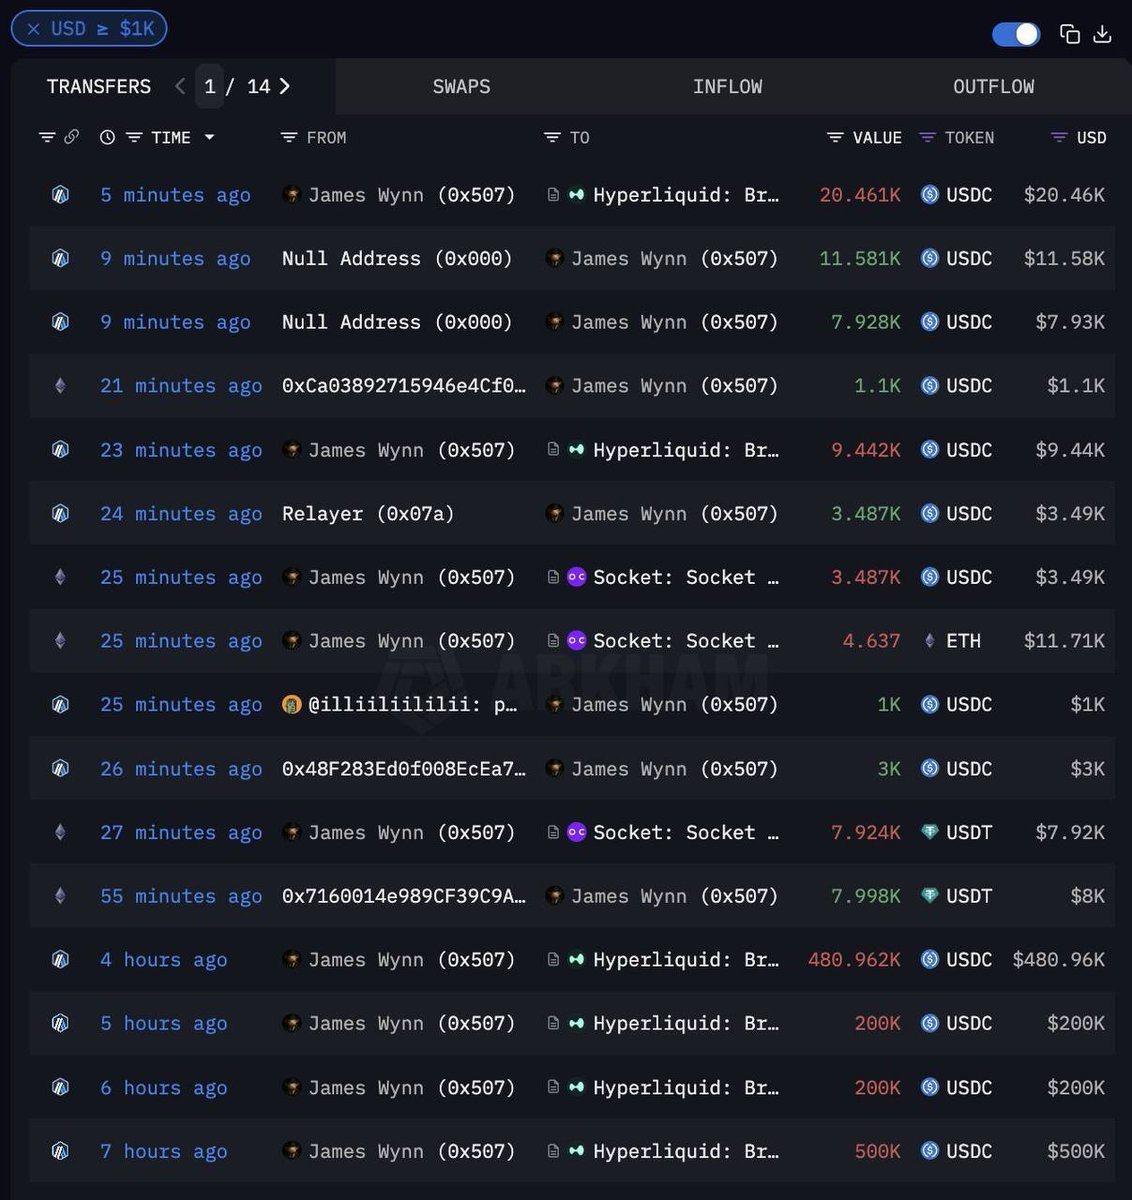Open Relayer (0x07a) address
Viewport: 1132px width, 1200px height.
(368, 514)
